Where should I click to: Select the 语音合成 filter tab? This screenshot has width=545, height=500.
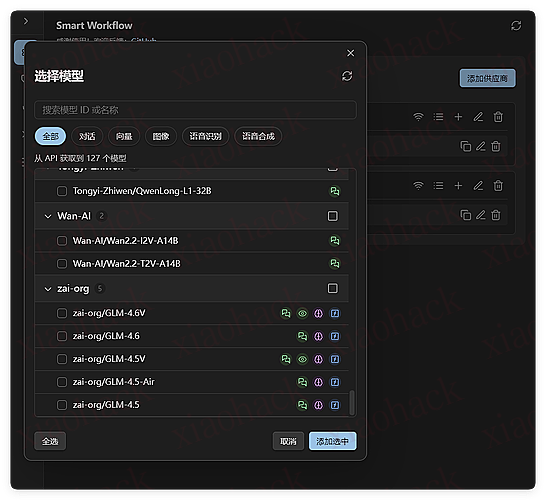(258, 136)
